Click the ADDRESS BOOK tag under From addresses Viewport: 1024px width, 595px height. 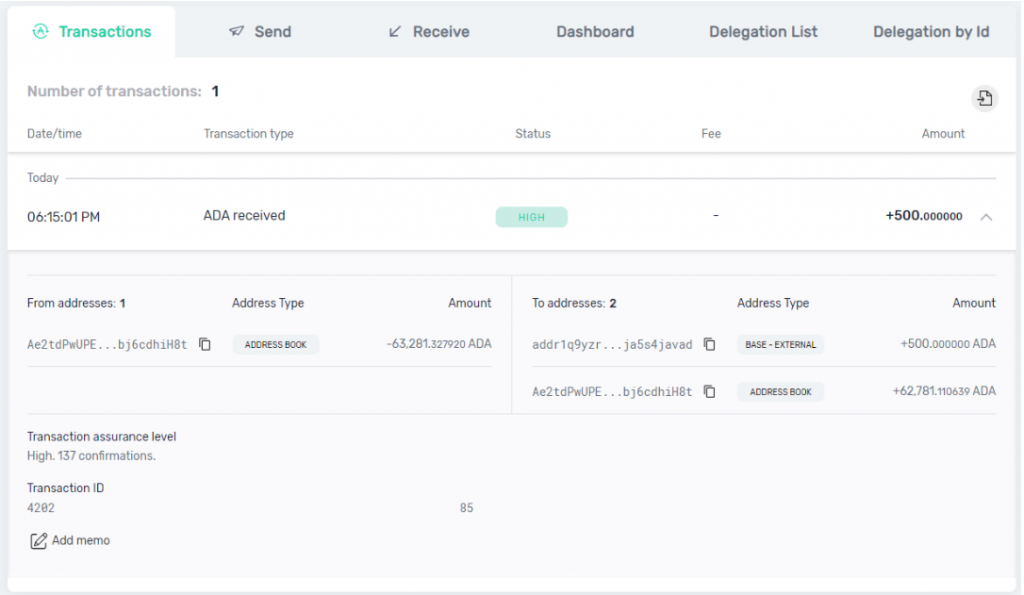(x=276, y=344)
